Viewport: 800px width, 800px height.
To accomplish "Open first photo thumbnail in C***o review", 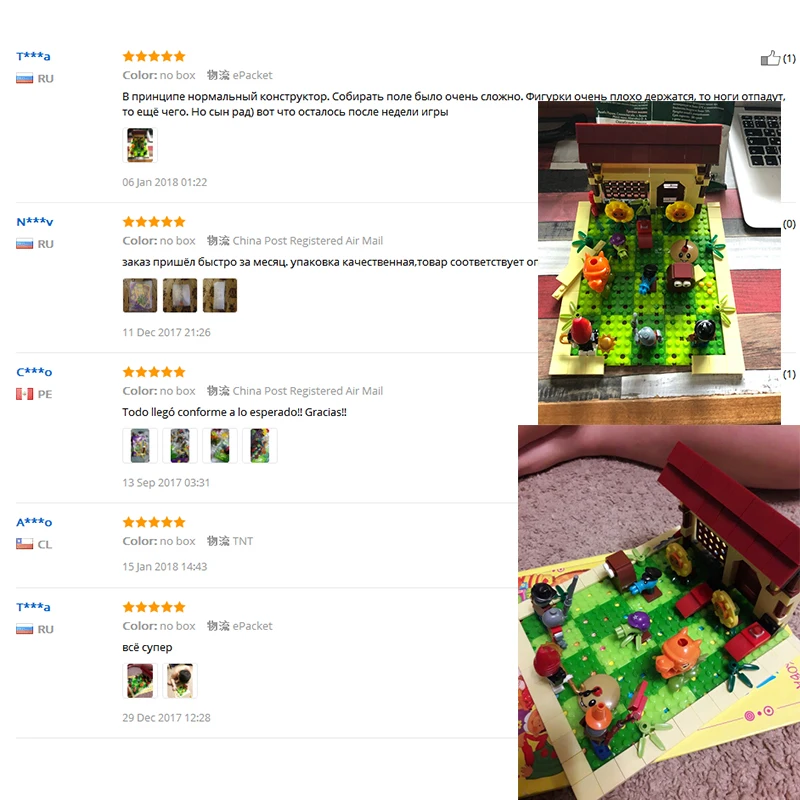I will point(140,445).
